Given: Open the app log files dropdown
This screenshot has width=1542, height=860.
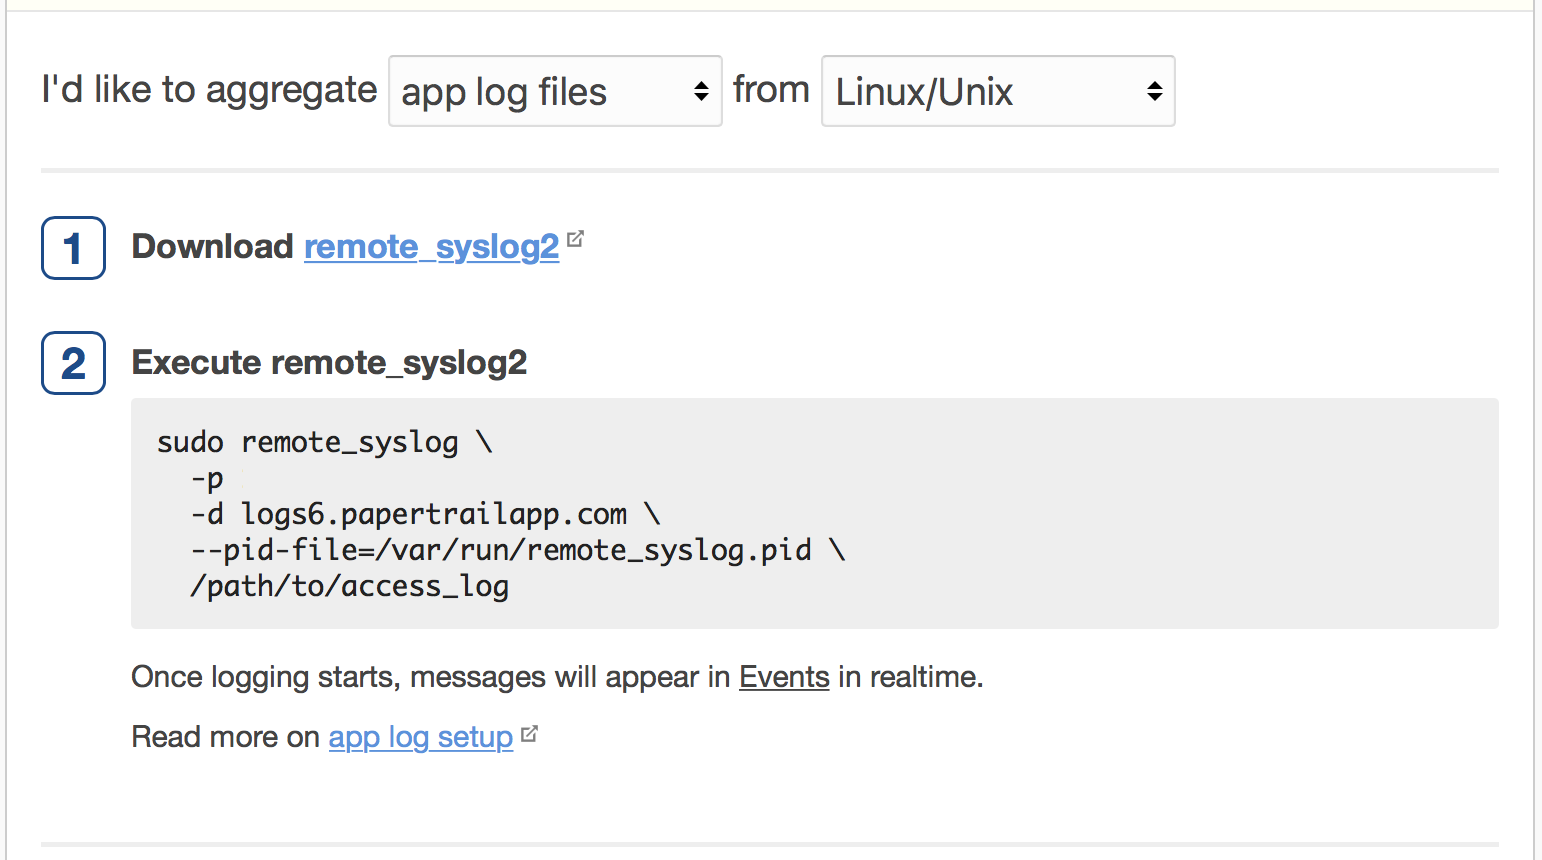Looking at the screenshot, I should tap(540, 92).
